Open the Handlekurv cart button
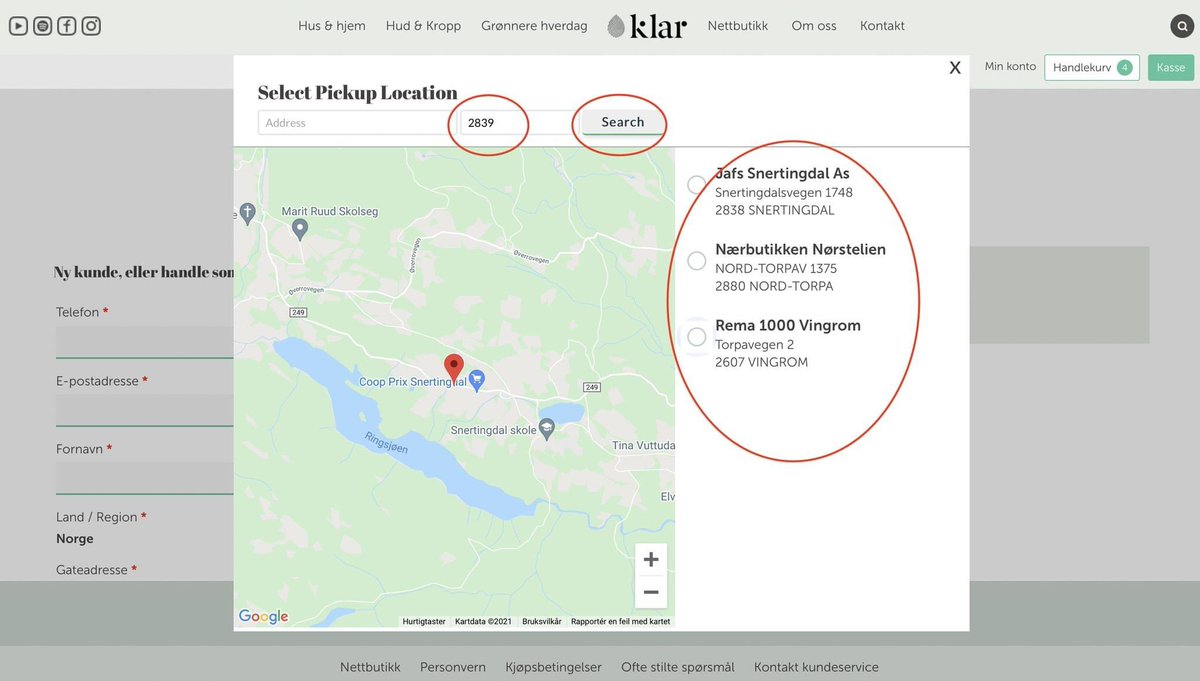1200x681 pixels. 1092,67
